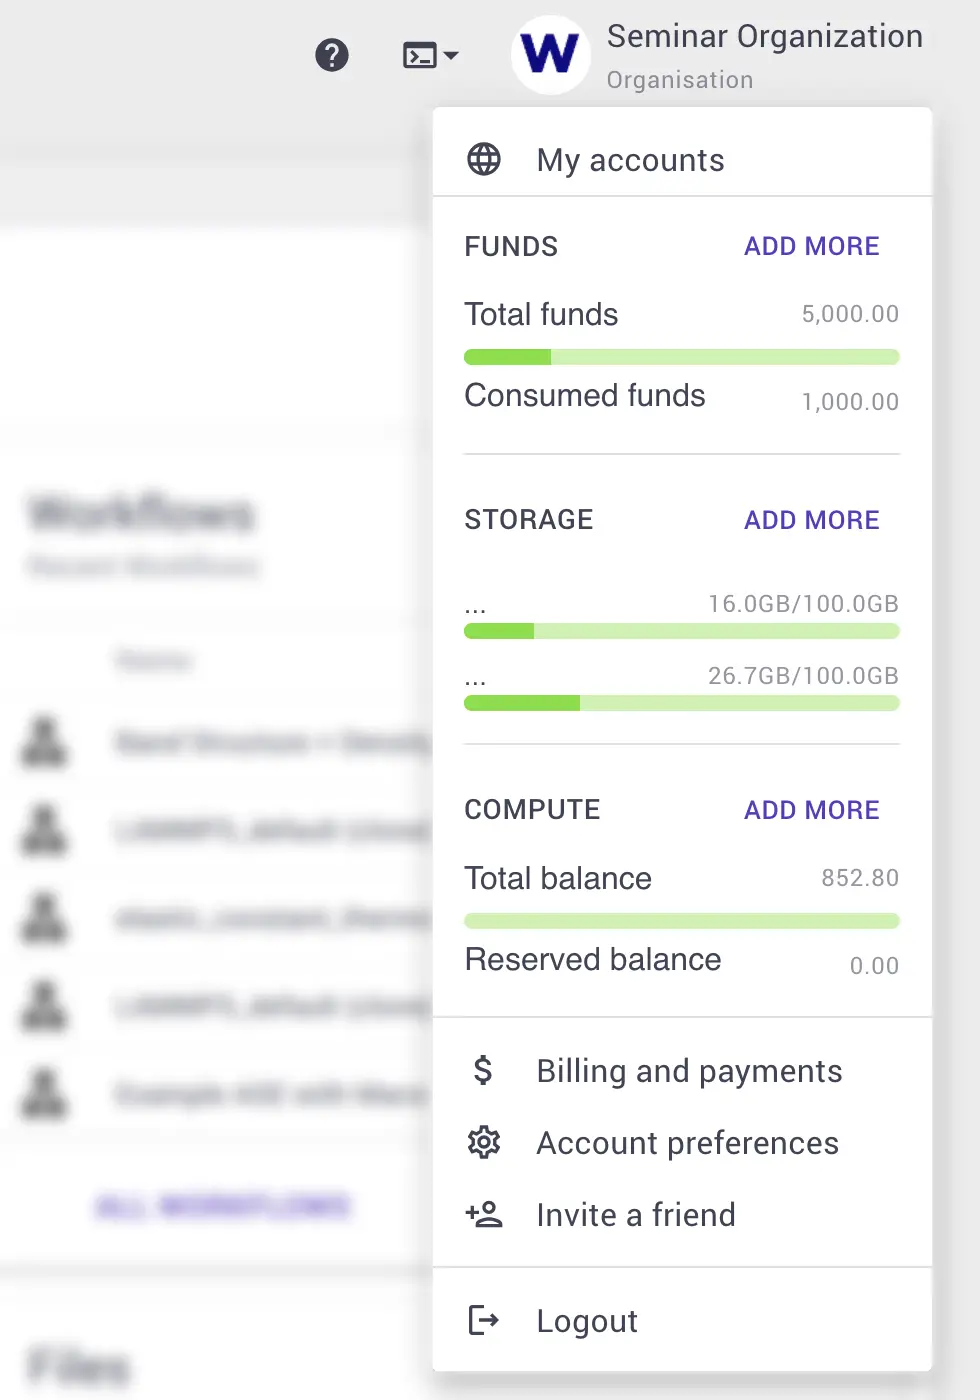The width and height of the screenshot is (980, 1400).
Task: Click the 26.7GB storage usage bar
Action: click(x=681, y=703)
